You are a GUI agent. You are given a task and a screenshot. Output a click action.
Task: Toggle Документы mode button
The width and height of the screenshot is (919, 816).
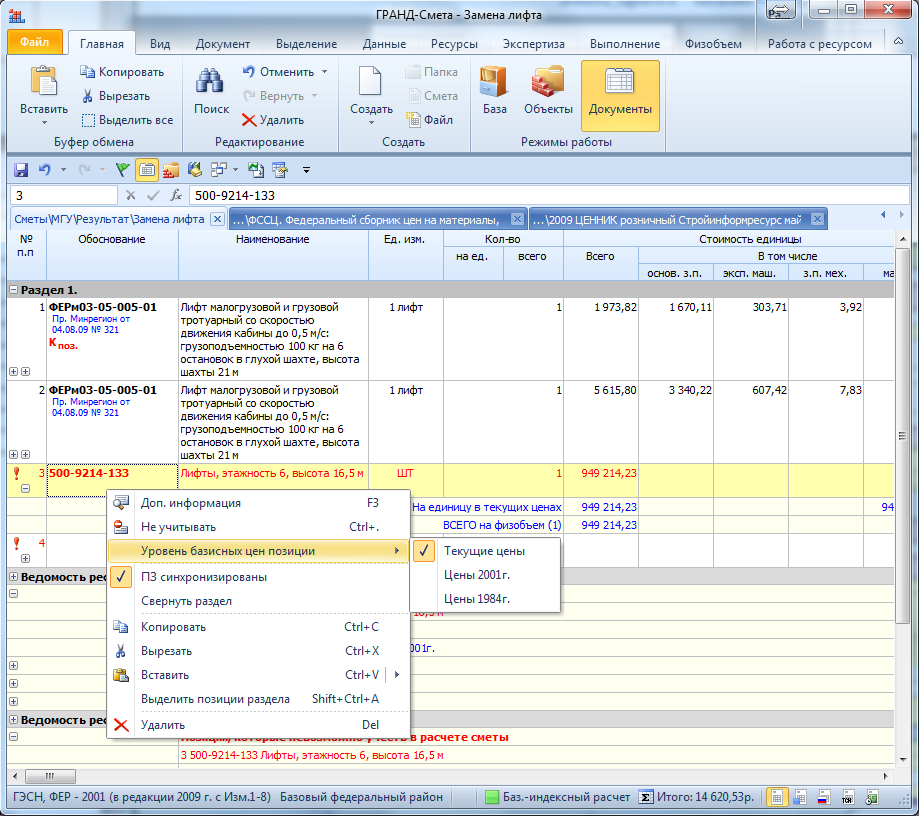(x=620, y=95)
